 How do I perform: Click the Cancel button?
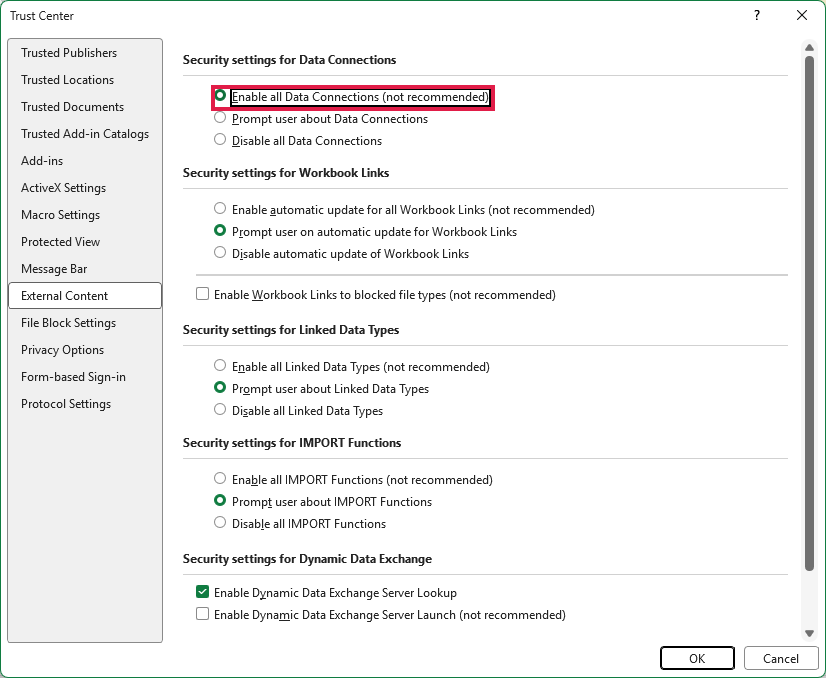tap(781, 659)
